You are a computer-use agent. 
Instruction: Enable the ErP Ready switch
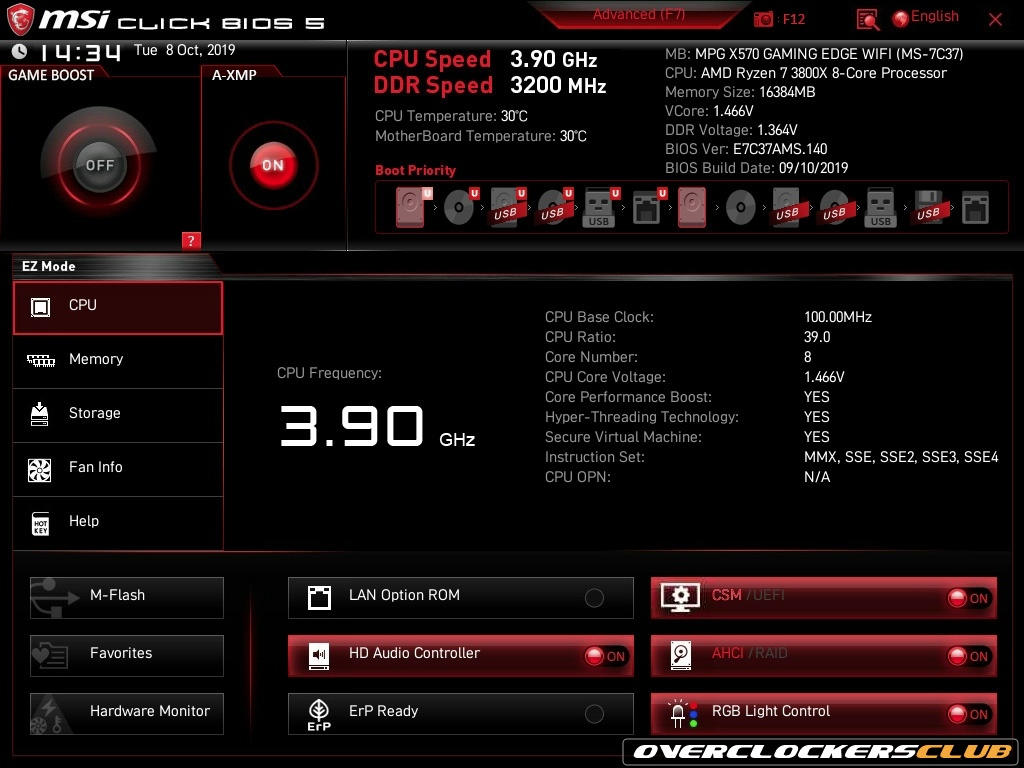coord(594,714)
